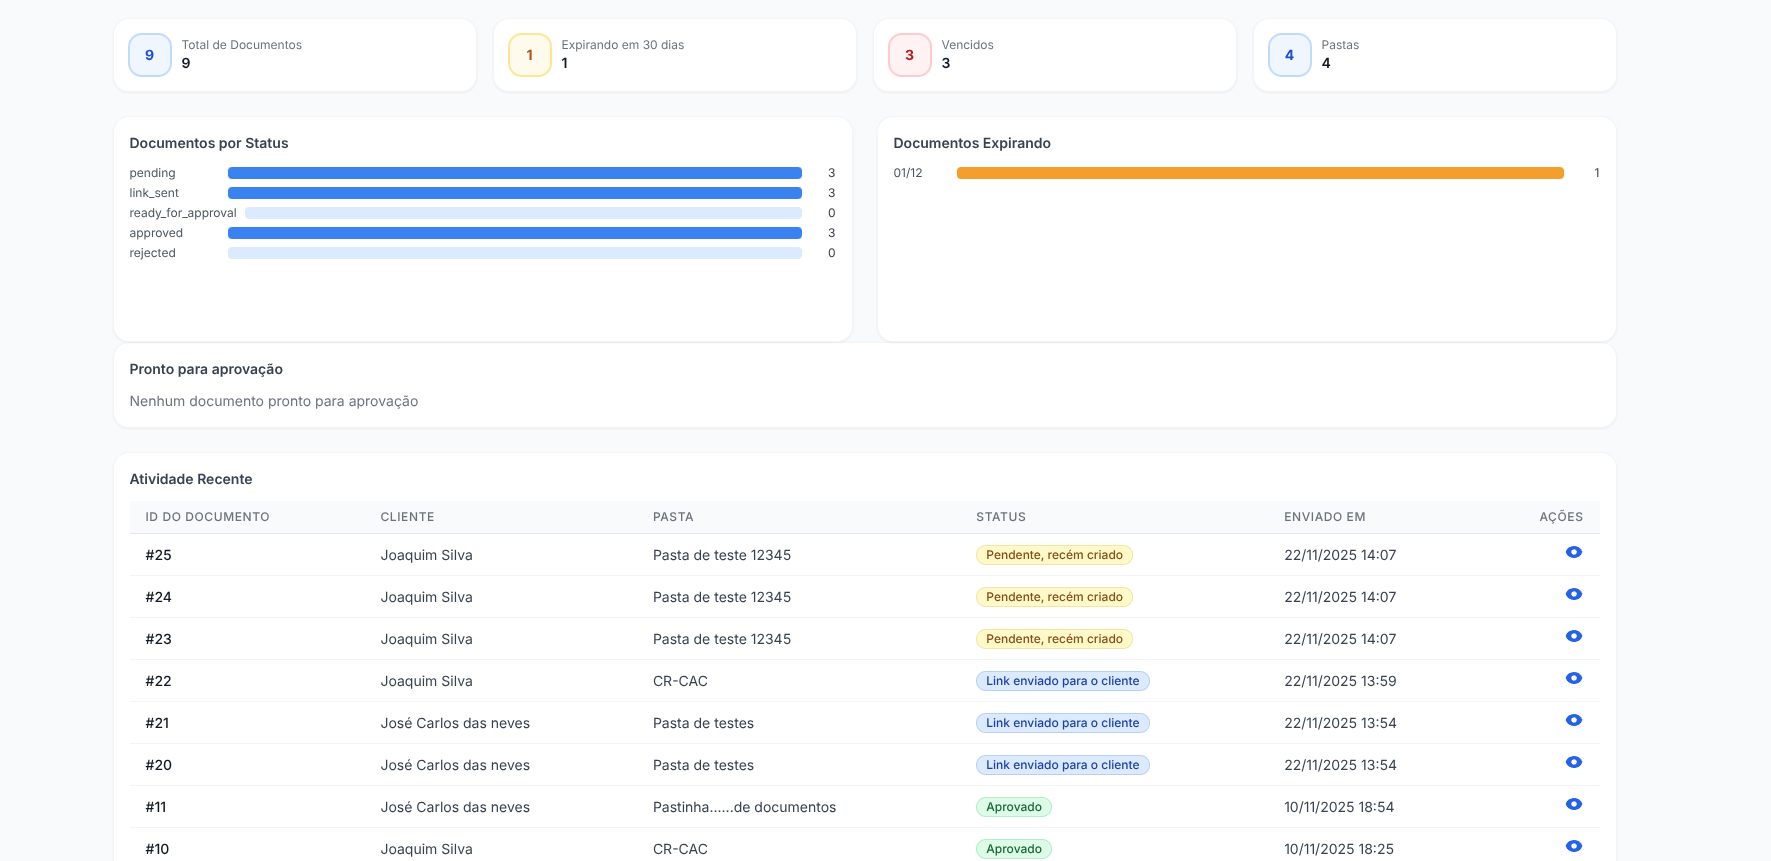Click document ID #22
The width and height of the screenshot is (1771, 861).
[158, 681]
